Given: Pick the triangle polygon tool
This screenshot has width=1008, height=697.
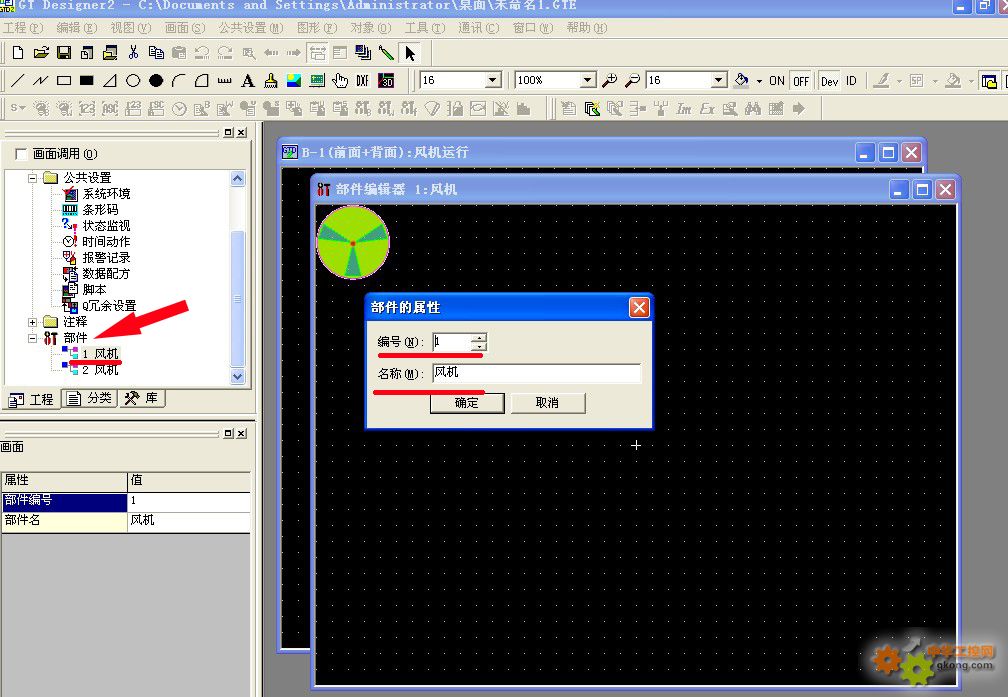Looking at the screenshot, I should (110, 81).
